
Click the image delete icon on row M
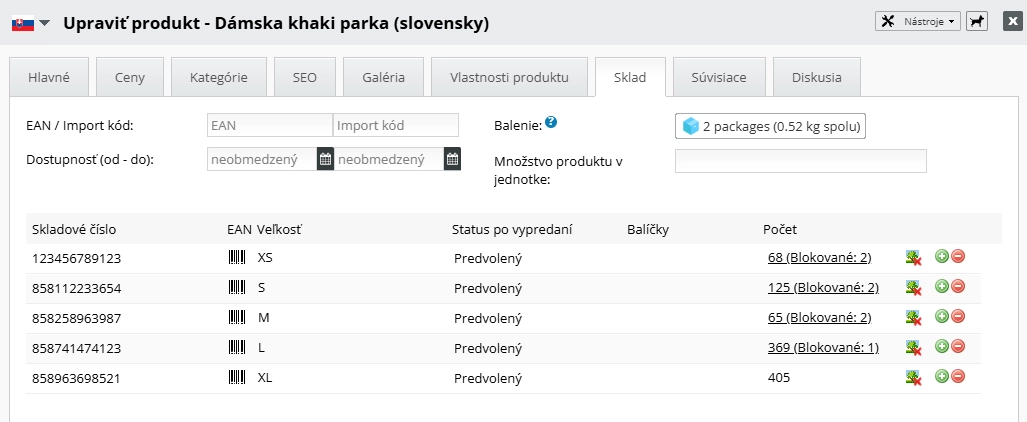point(913,318)
